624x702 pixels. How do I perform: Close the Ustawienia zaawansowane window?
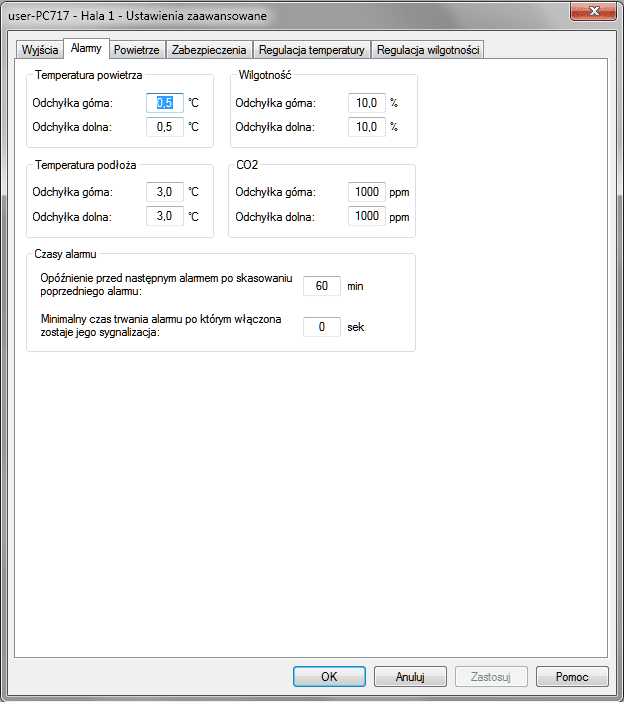click(x=593, y=12)
